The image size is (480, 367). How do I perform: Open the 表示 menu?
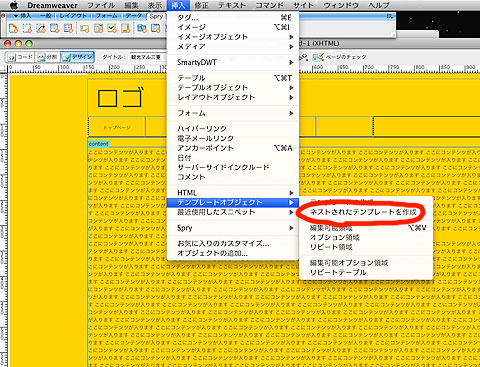tap(155, 5)
